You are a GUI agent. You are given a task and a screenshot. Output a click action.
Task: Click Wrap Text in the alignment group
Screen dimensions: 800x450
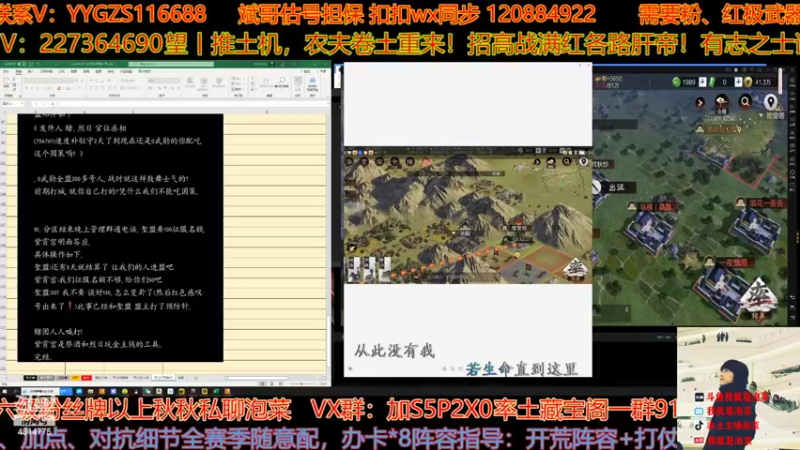click(x=126, y=81)
